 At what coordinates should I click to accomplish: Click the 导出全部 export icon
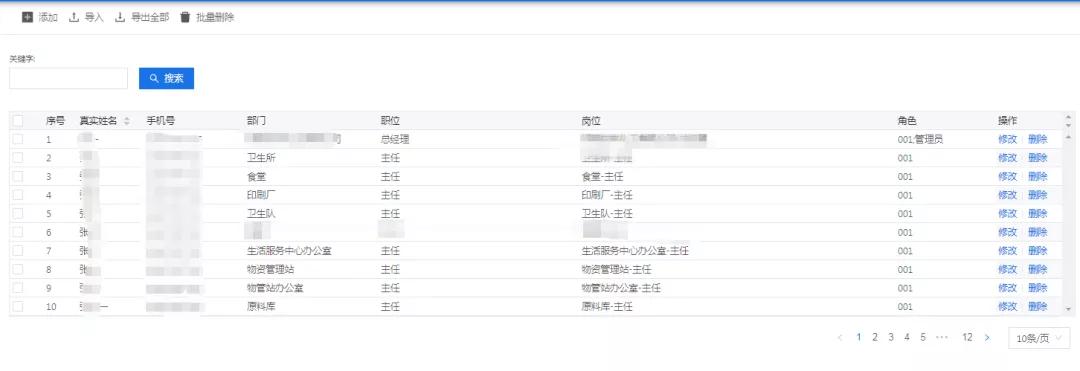coord(120,17)
